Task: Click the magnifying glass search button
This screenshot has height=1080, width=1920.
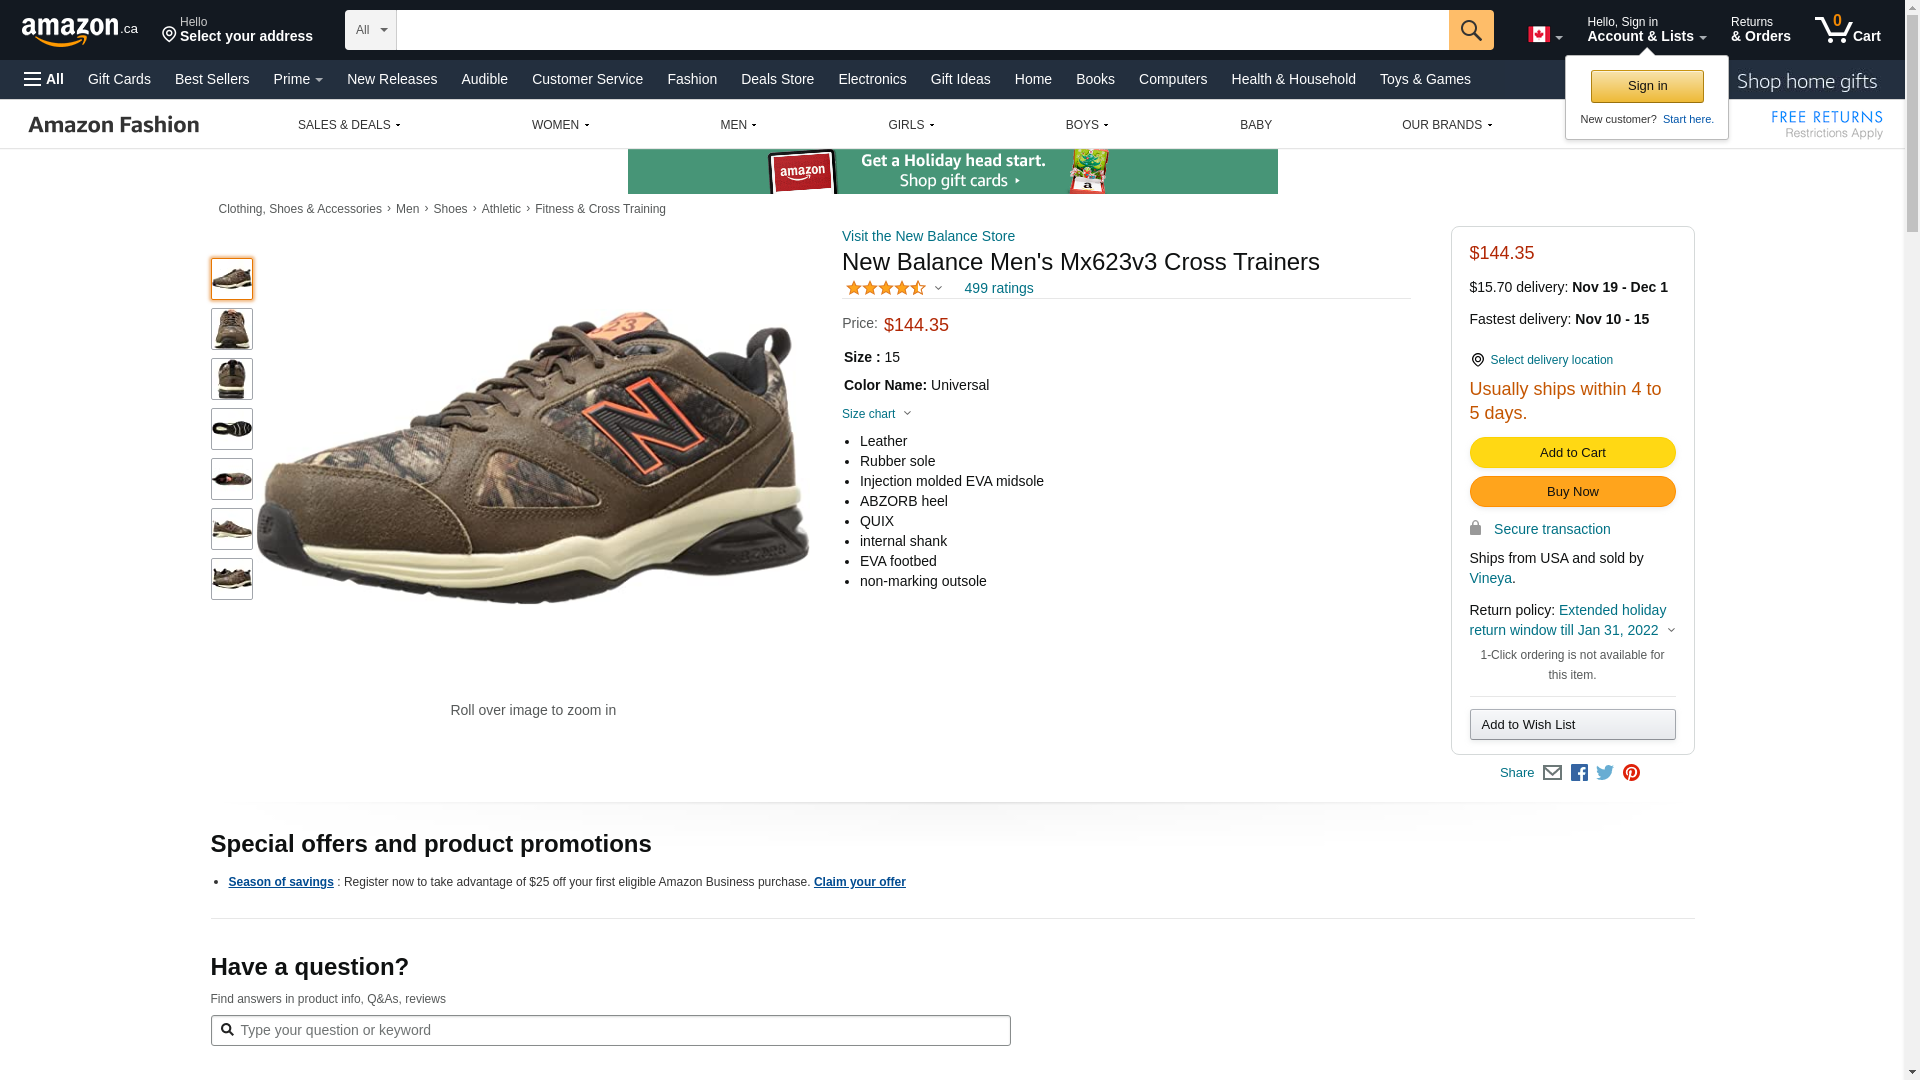Action: (x=1470, y=30)
